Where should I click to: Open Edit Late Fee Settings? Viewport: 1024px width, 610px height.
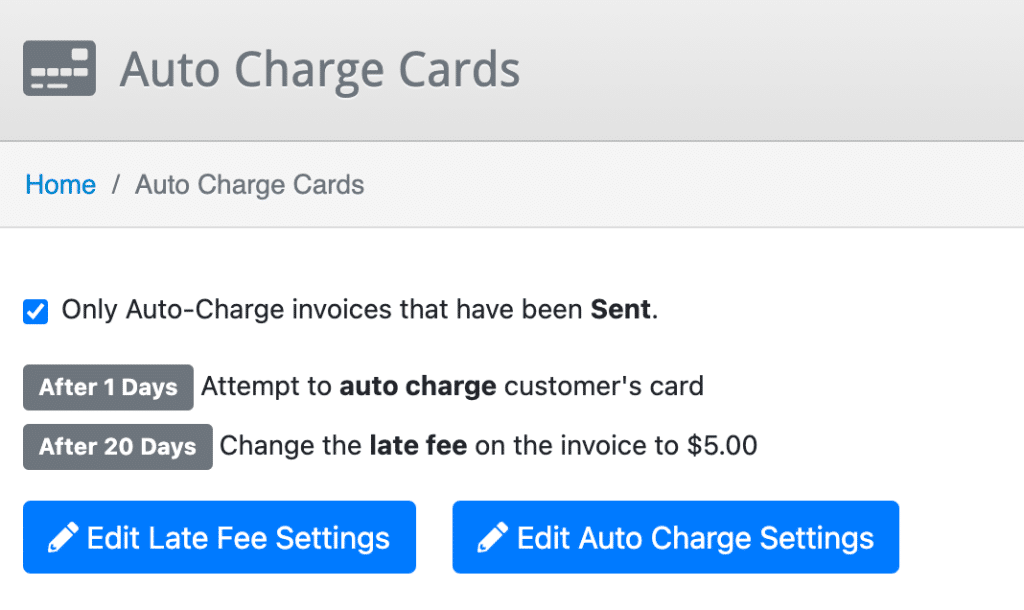tap(219, 537)
